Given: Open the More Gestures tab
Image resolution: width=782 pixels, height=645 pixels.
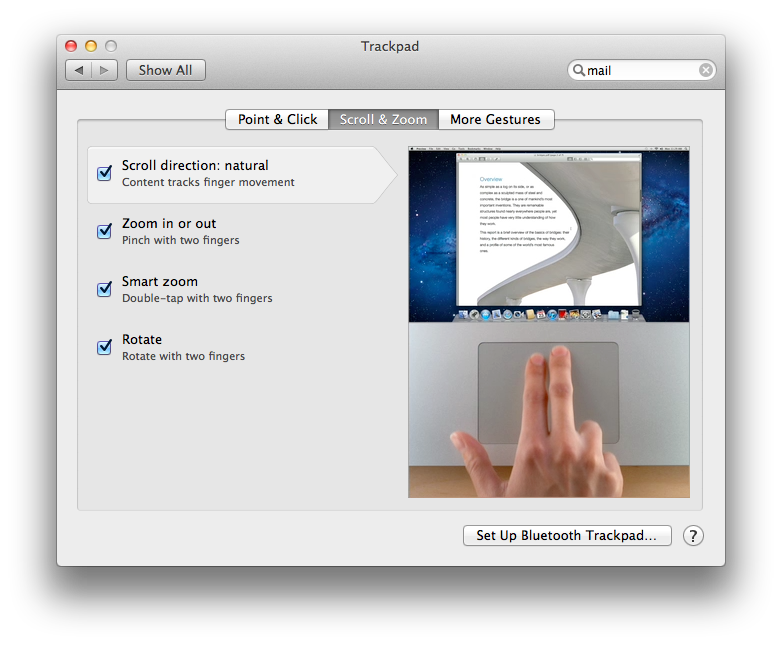Looking at the screenshot, I should [495, 120].
